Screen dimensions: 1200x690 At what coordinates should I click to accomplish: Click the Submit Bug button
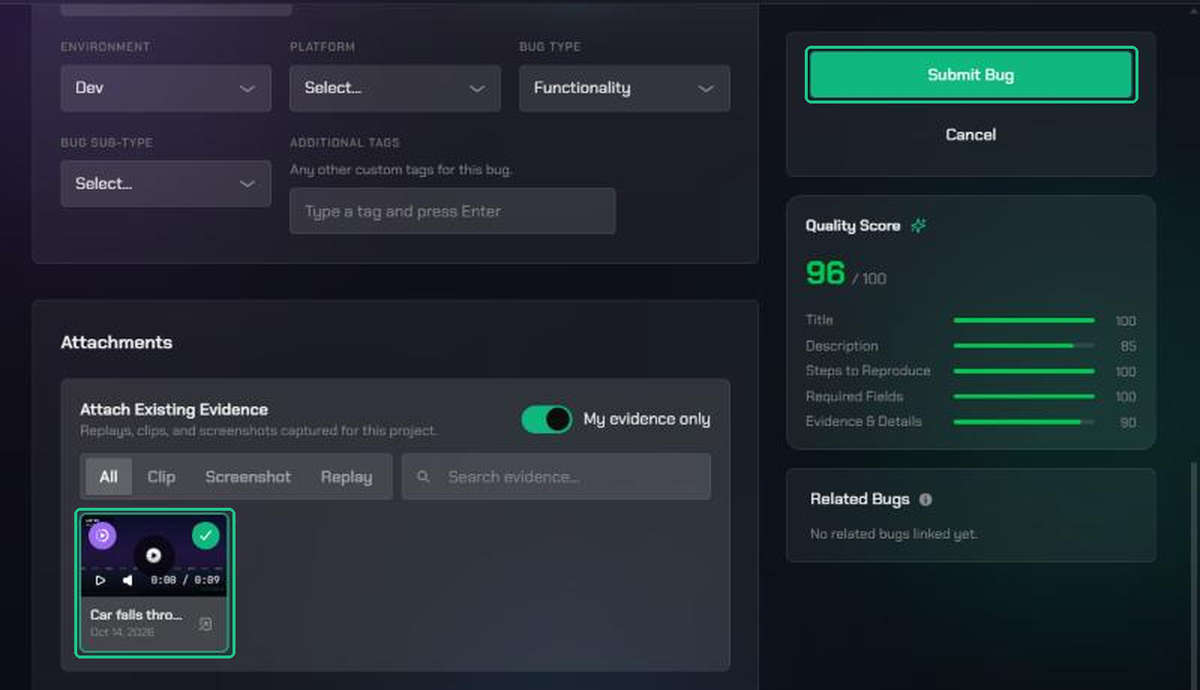(970, 75)
